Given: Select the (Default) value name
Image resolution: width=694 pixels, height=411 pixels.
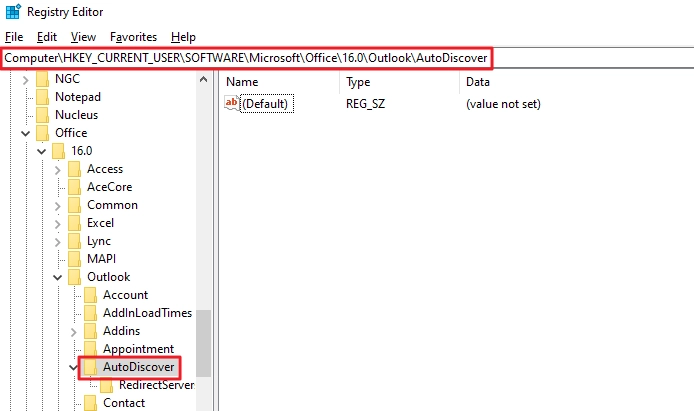Looking at the screenshot, I should [266, 104].
